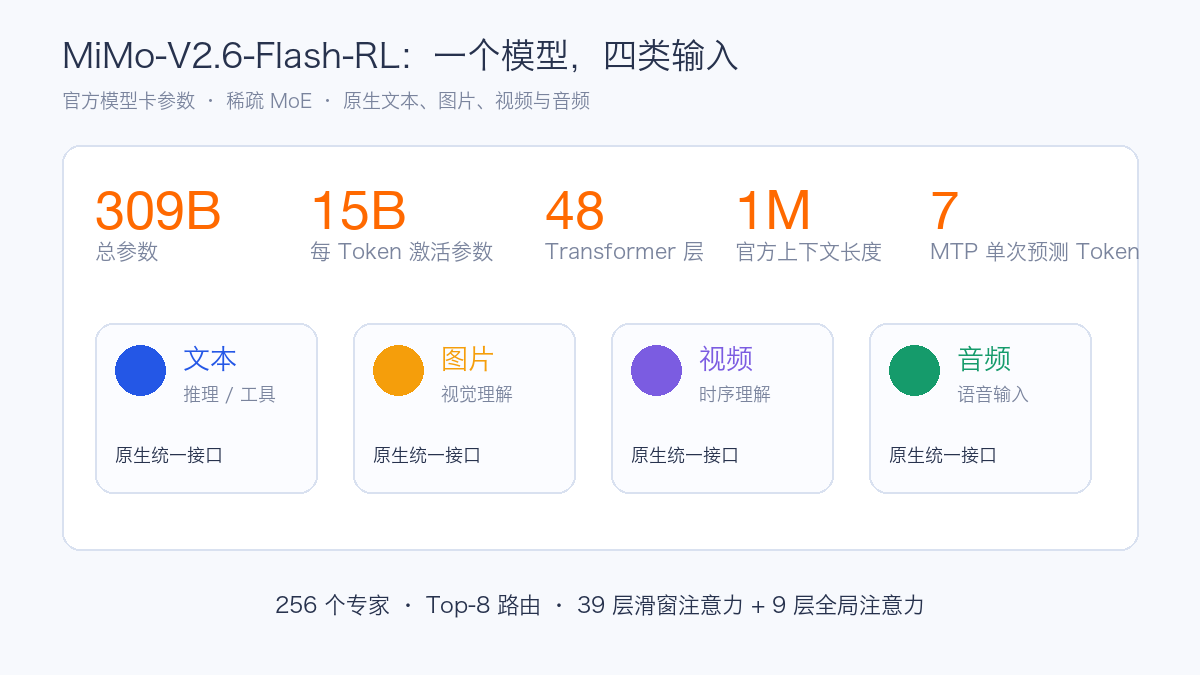Click the 48 value
1200x675 pixels.
click(575, 211)
